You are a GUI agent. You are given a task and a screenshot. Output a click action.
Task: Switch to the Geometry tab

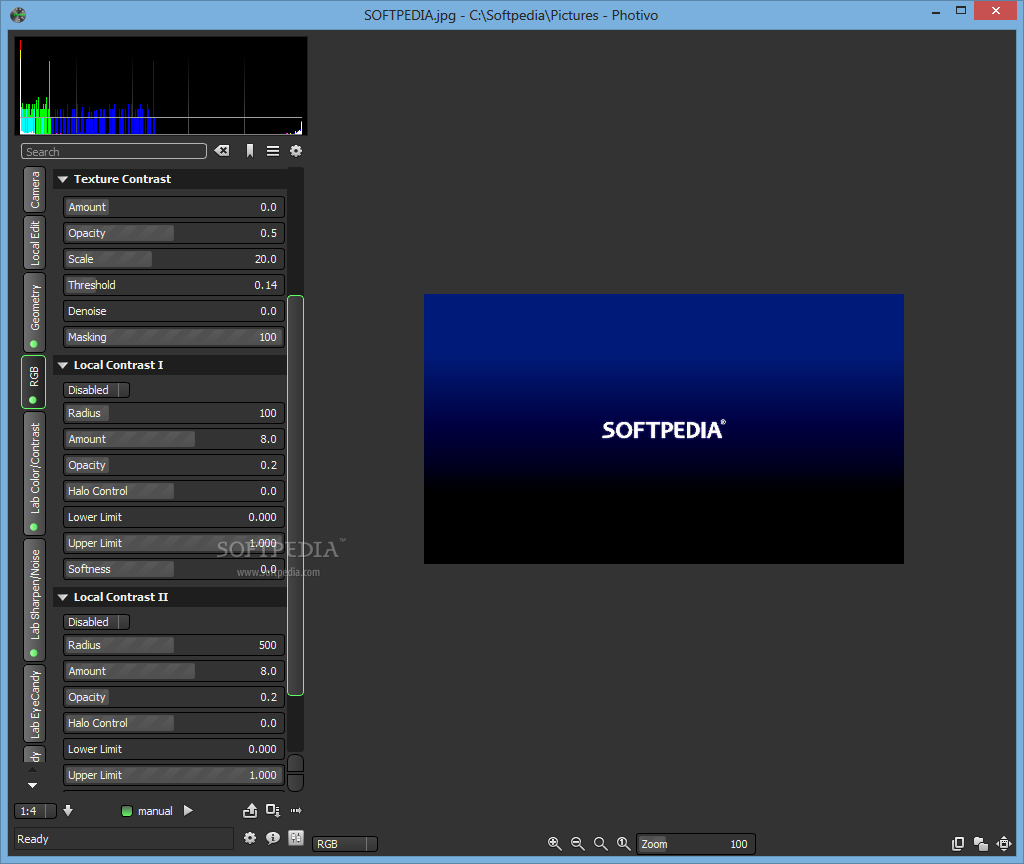[x=35, y=312]
